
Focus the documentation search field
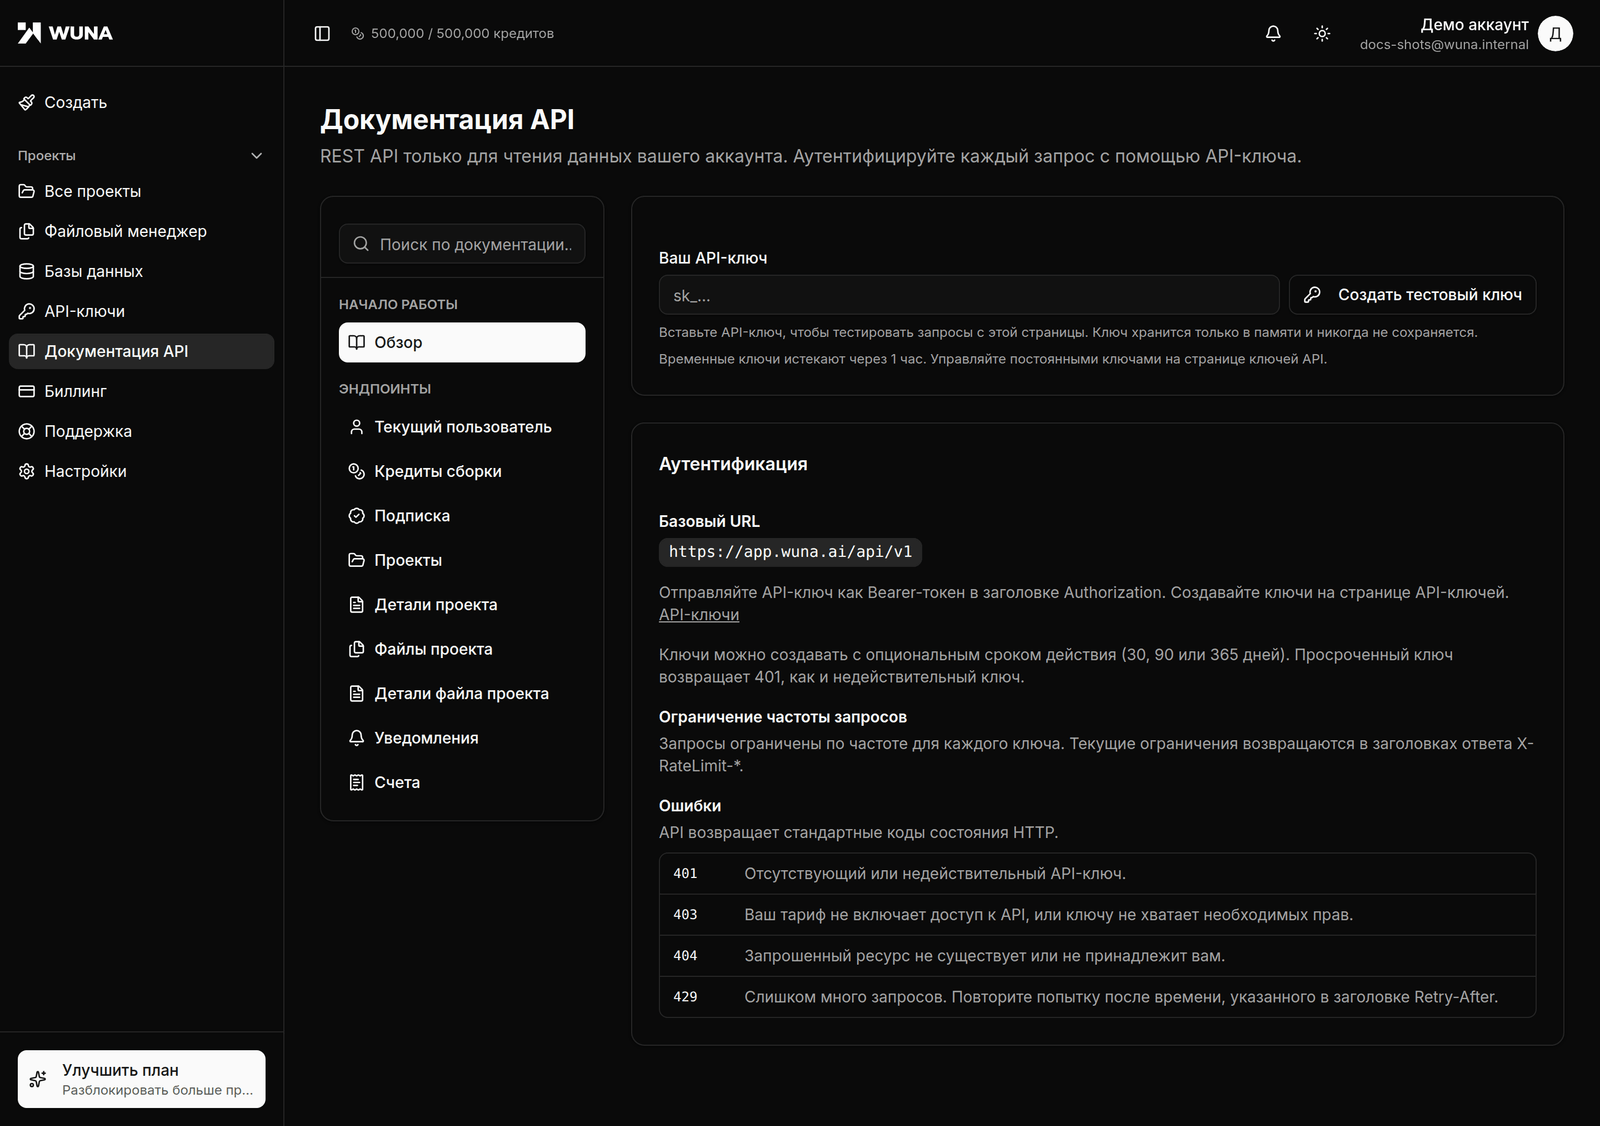click(462, 244)
